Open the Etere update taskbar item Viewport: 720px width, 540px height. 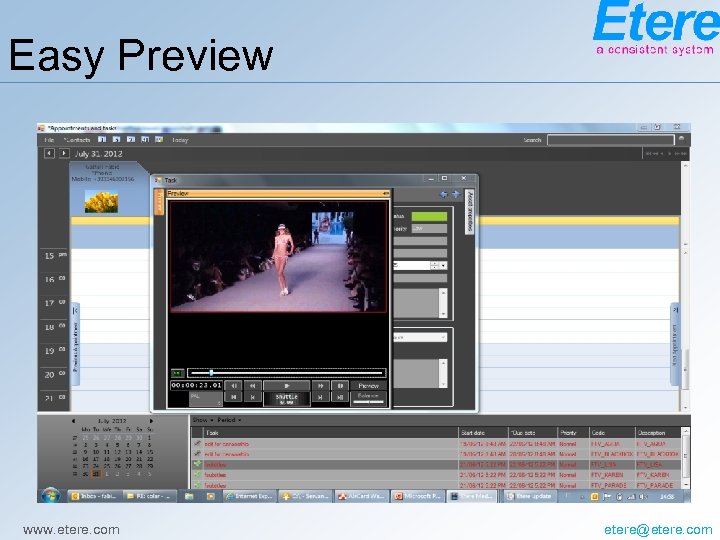[x=530, y=496]
